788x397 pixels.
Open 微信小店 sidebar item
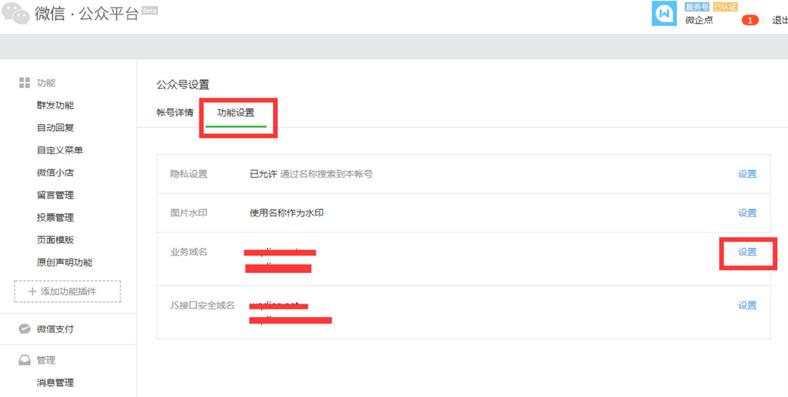pos(55,172)
